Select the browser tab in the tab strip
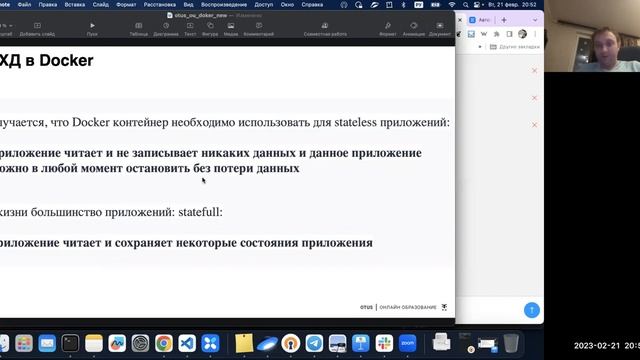The image size is (640, 360). (x=480, y=20)
